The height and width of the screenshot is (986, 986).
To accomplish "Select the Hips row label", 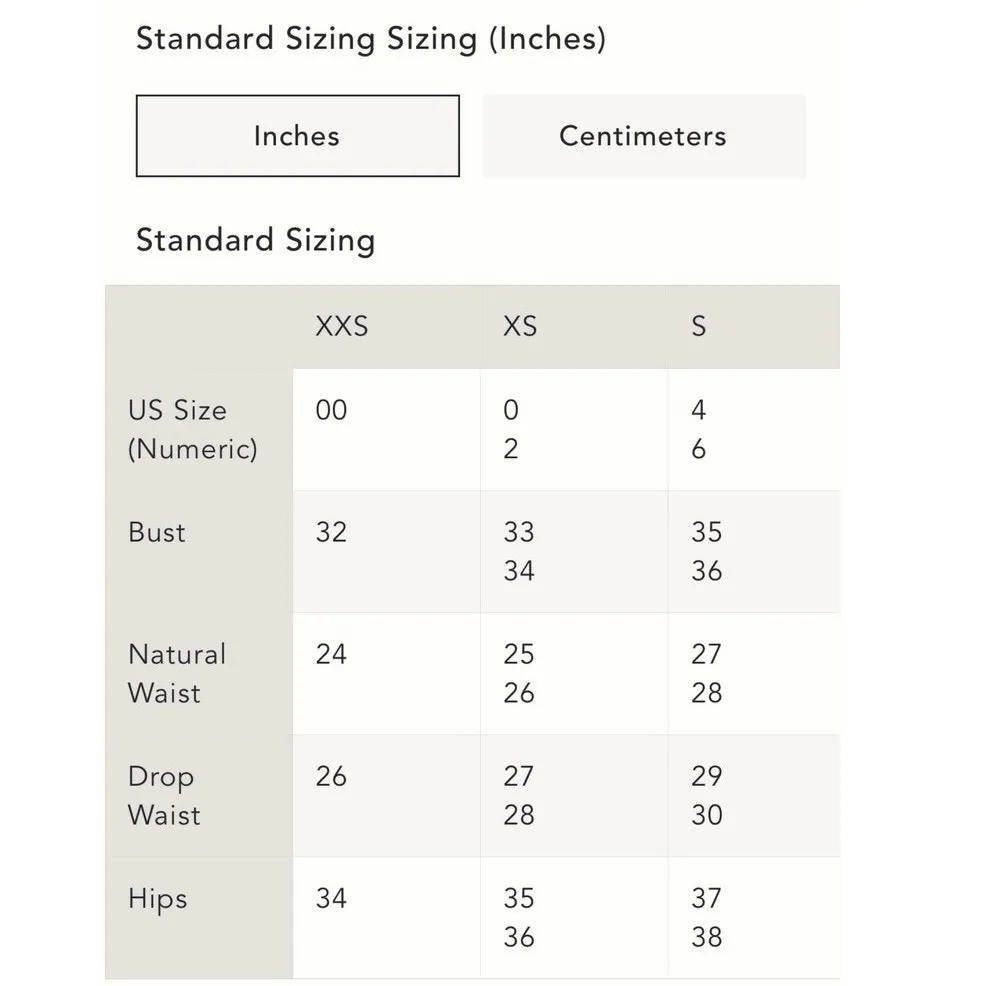I will pyautogui.click(x=157, y=899).
